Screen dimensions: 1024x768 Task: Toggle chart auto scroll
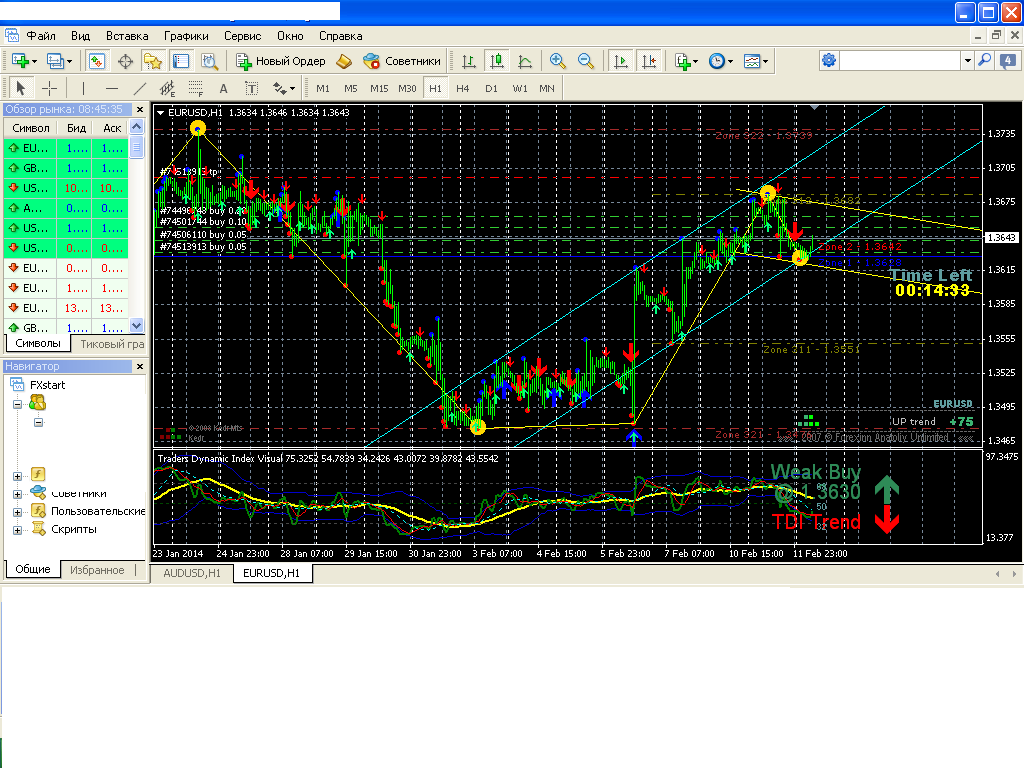(x=621, y=61)
